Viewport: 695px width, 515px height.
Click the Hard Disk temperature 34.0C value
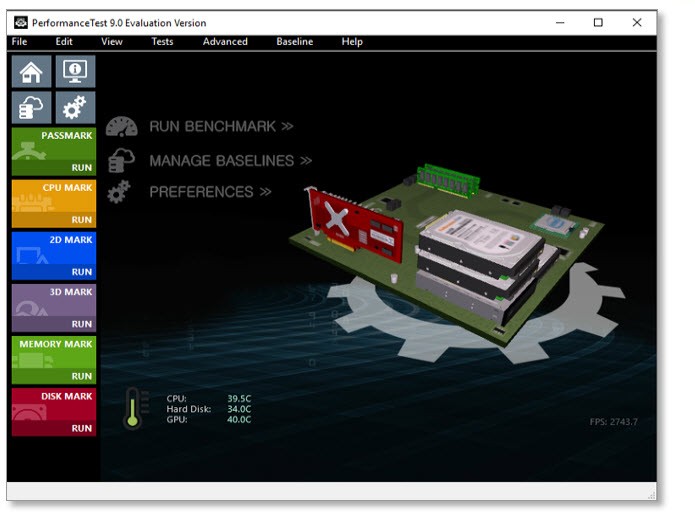(239, 409)
